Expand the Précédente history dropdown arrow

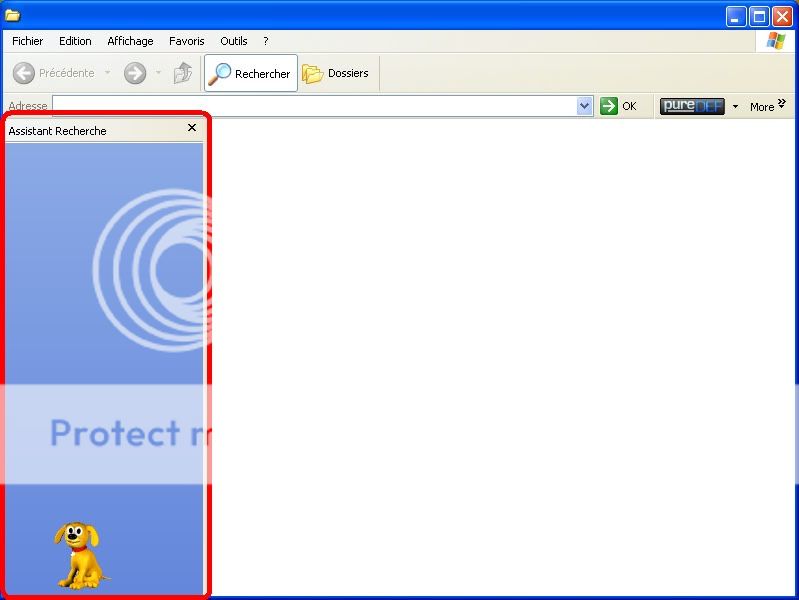pos(108,73)
